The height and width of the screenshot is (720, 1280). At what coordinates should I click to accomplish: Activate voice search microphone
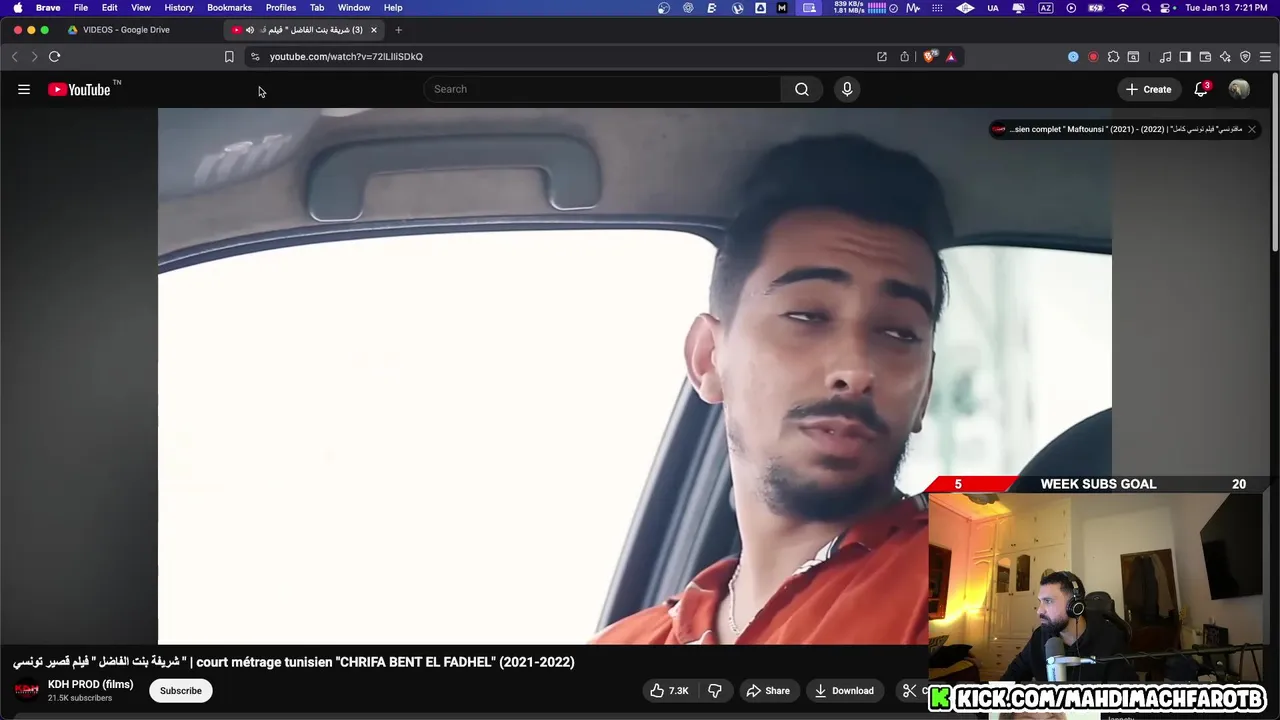tap(847, 89)
